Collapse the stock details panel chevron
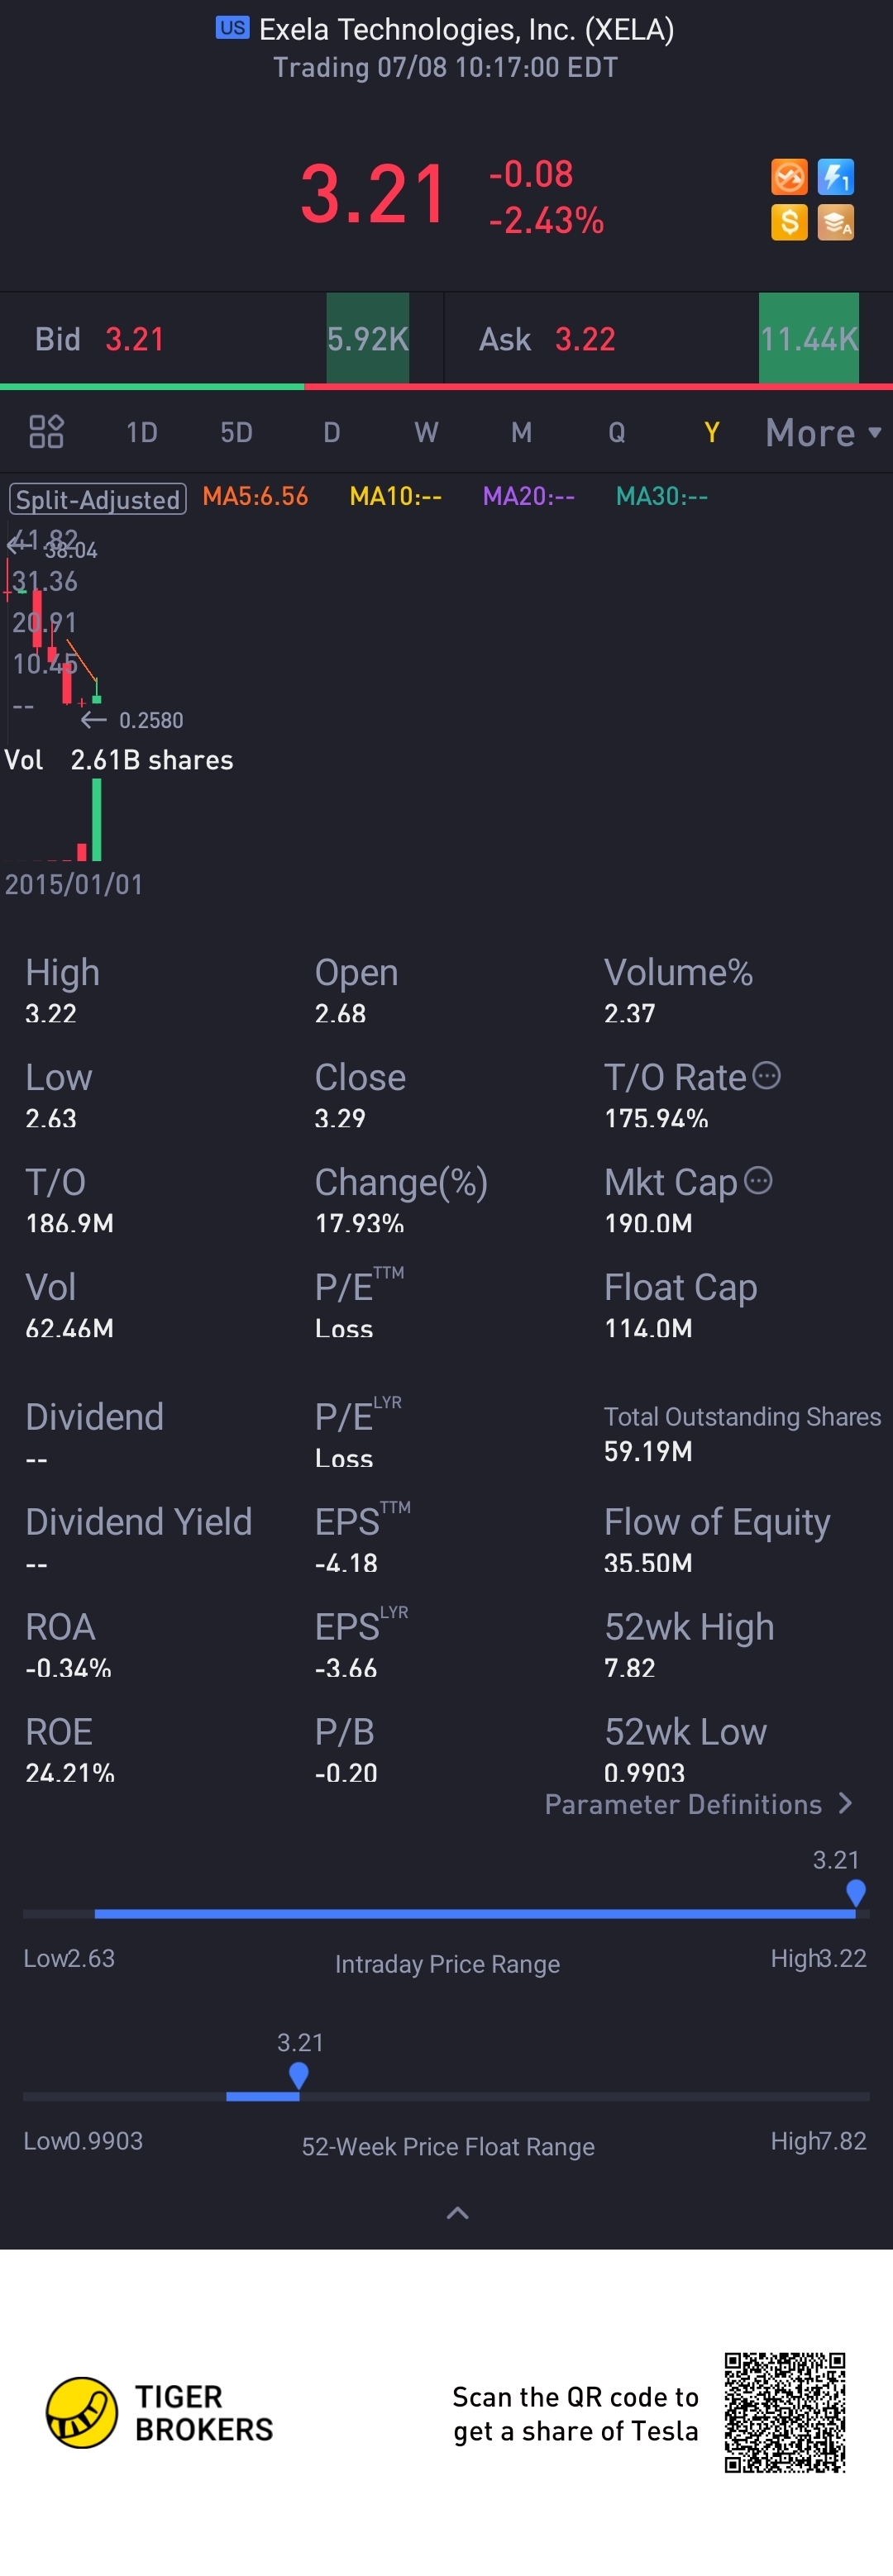The width and height of the screenshot is (893, 2576). click(457, 2213)
